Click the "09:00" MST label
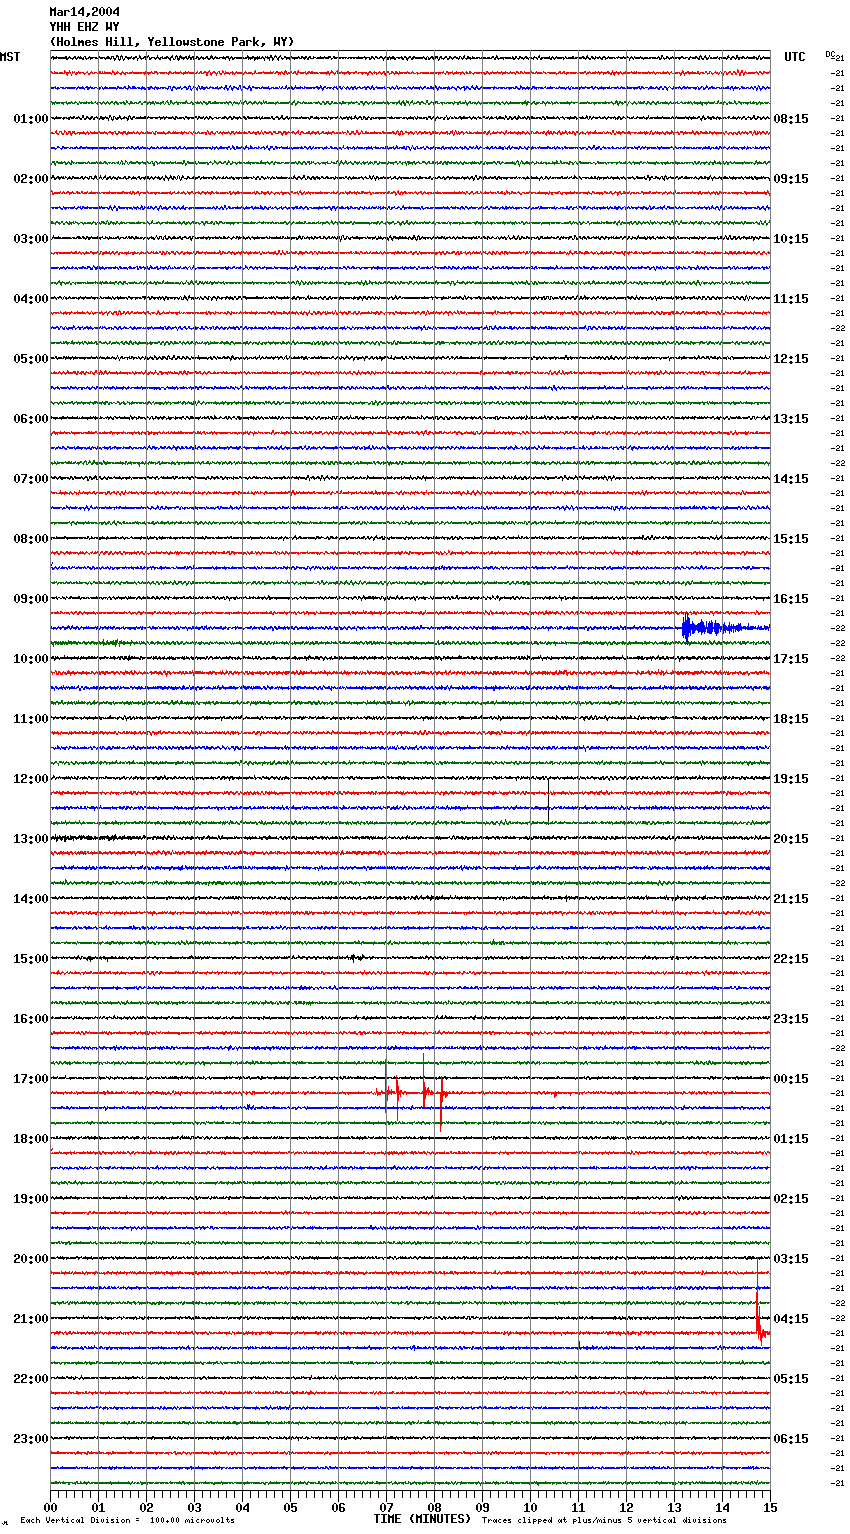Screen dimensions: 850x1534 (x=30, y=599)
